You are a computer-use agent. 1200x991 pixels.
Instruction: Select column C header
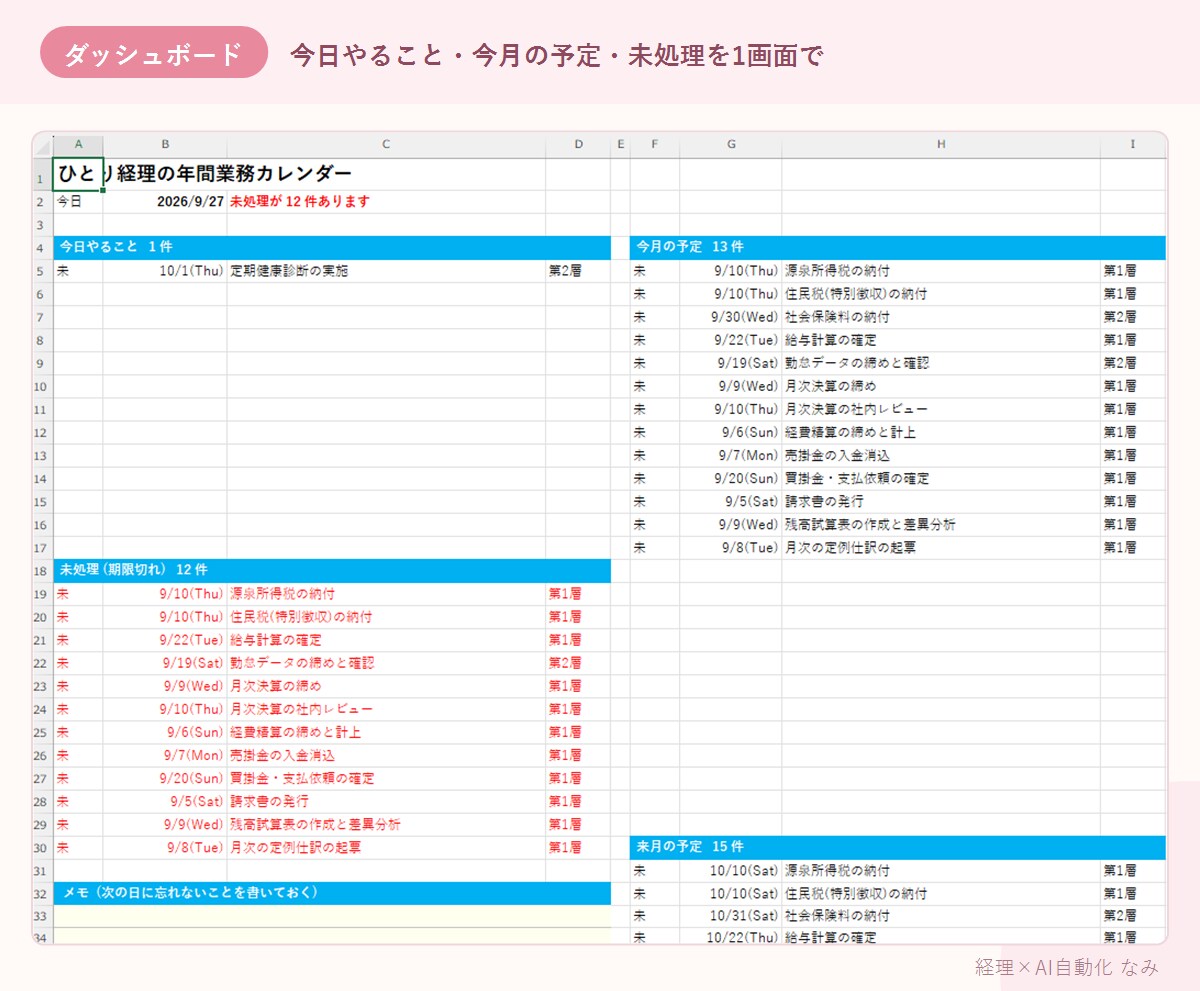point(386,145)
